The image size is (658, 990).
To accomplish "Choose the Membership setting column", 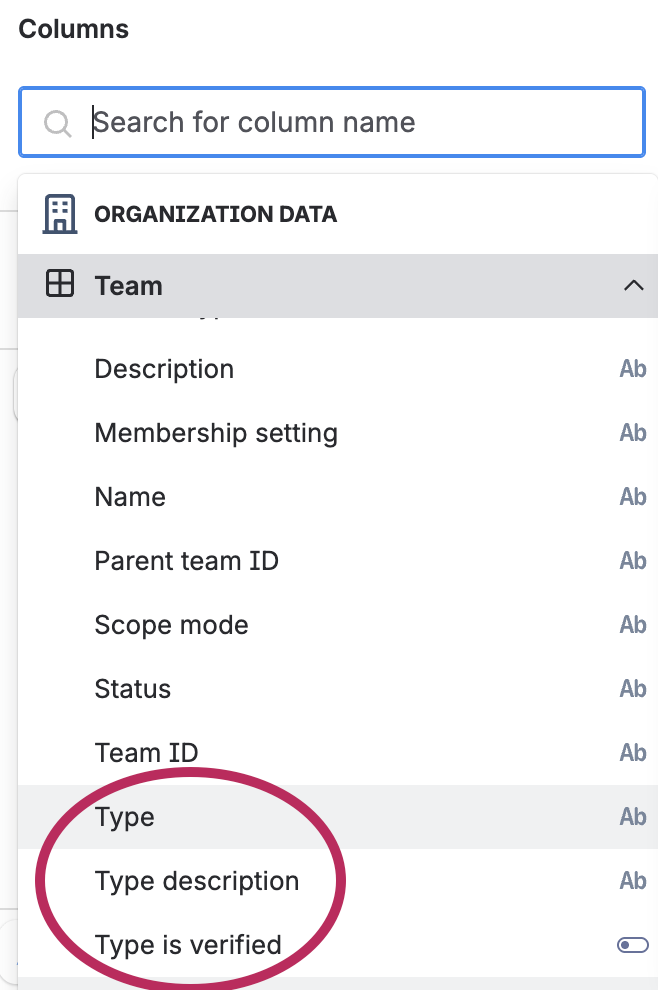I will coord(338,433).
